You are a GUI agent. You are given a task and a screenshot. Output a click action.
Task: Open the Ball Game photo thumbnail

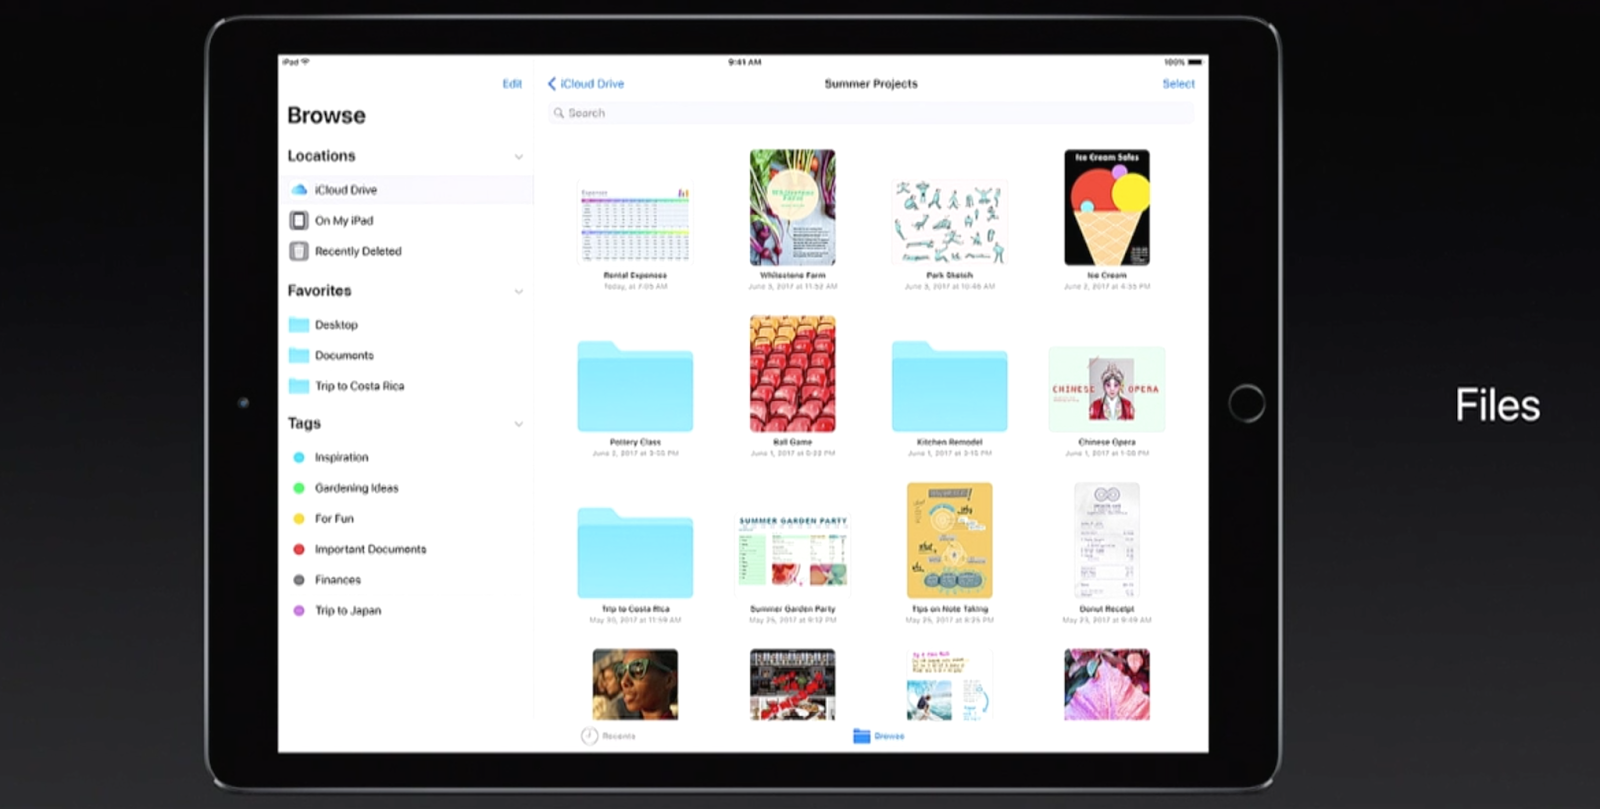pyautogui.click(x=792, y=374)
